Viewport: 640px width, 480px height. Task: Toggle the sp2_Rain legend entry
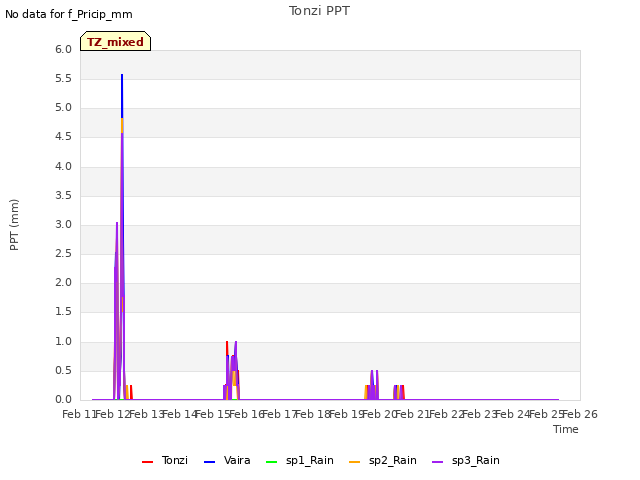(x=383, y=460)
